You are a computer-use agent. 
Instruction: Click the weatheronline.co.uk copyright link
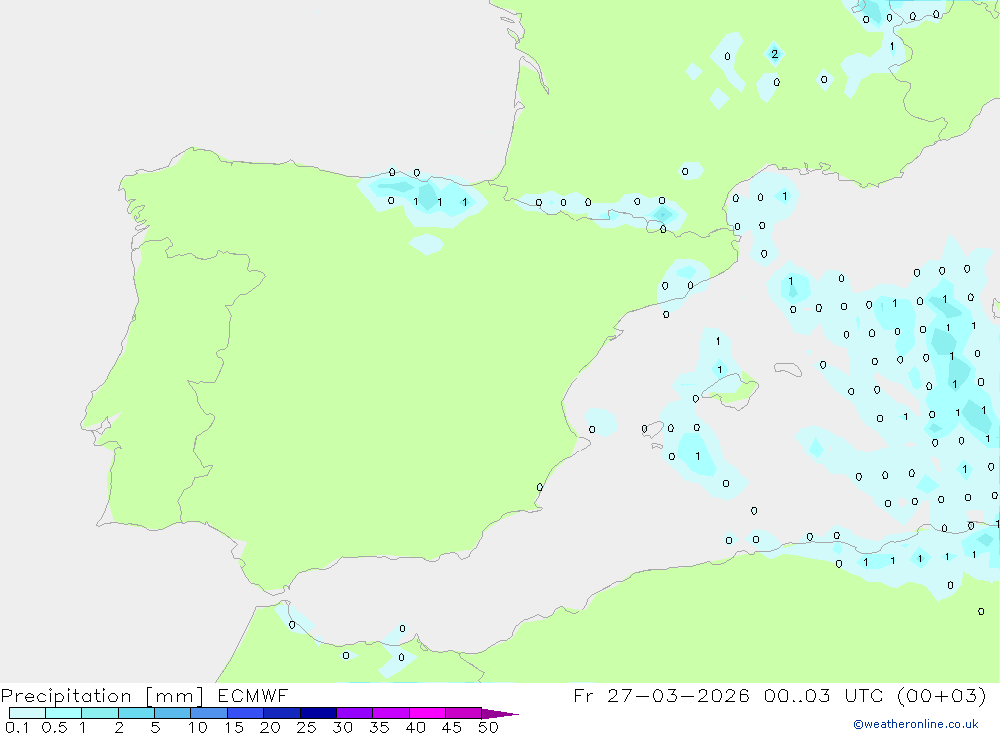(915, 724)
